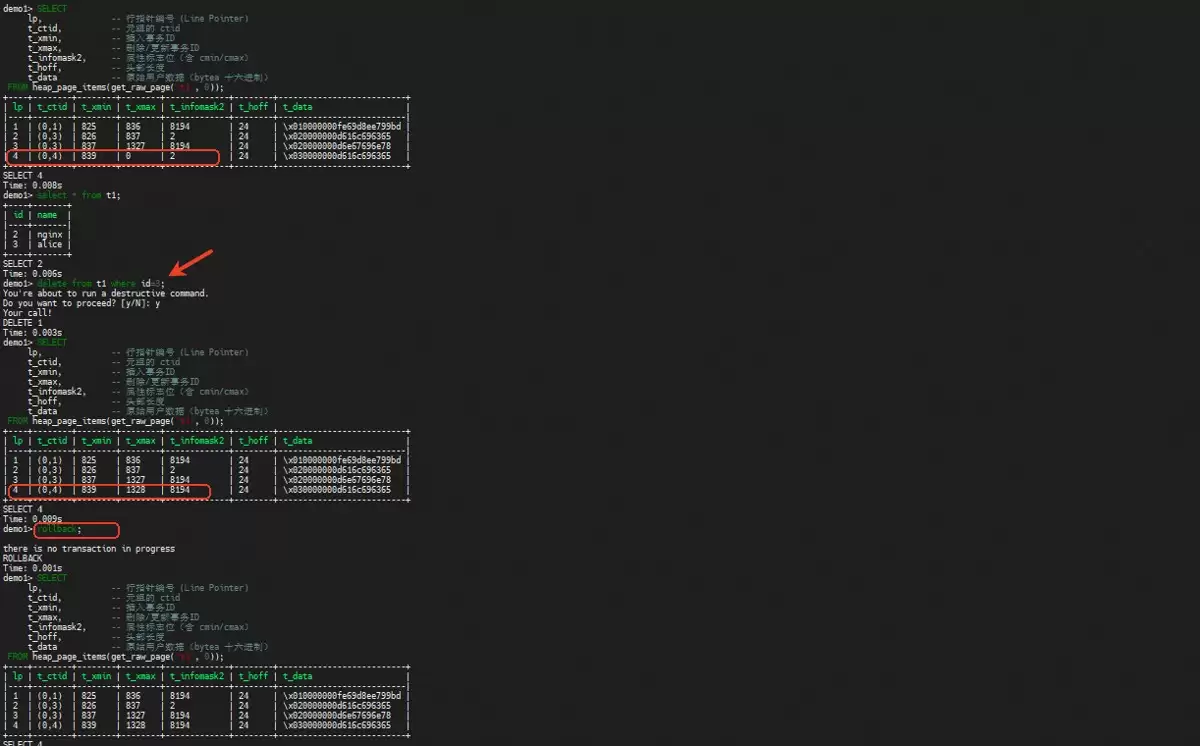Click the 'Your call!' message
The height and width of the screenshot is (746, 1200).
click(x=29, y=313)
